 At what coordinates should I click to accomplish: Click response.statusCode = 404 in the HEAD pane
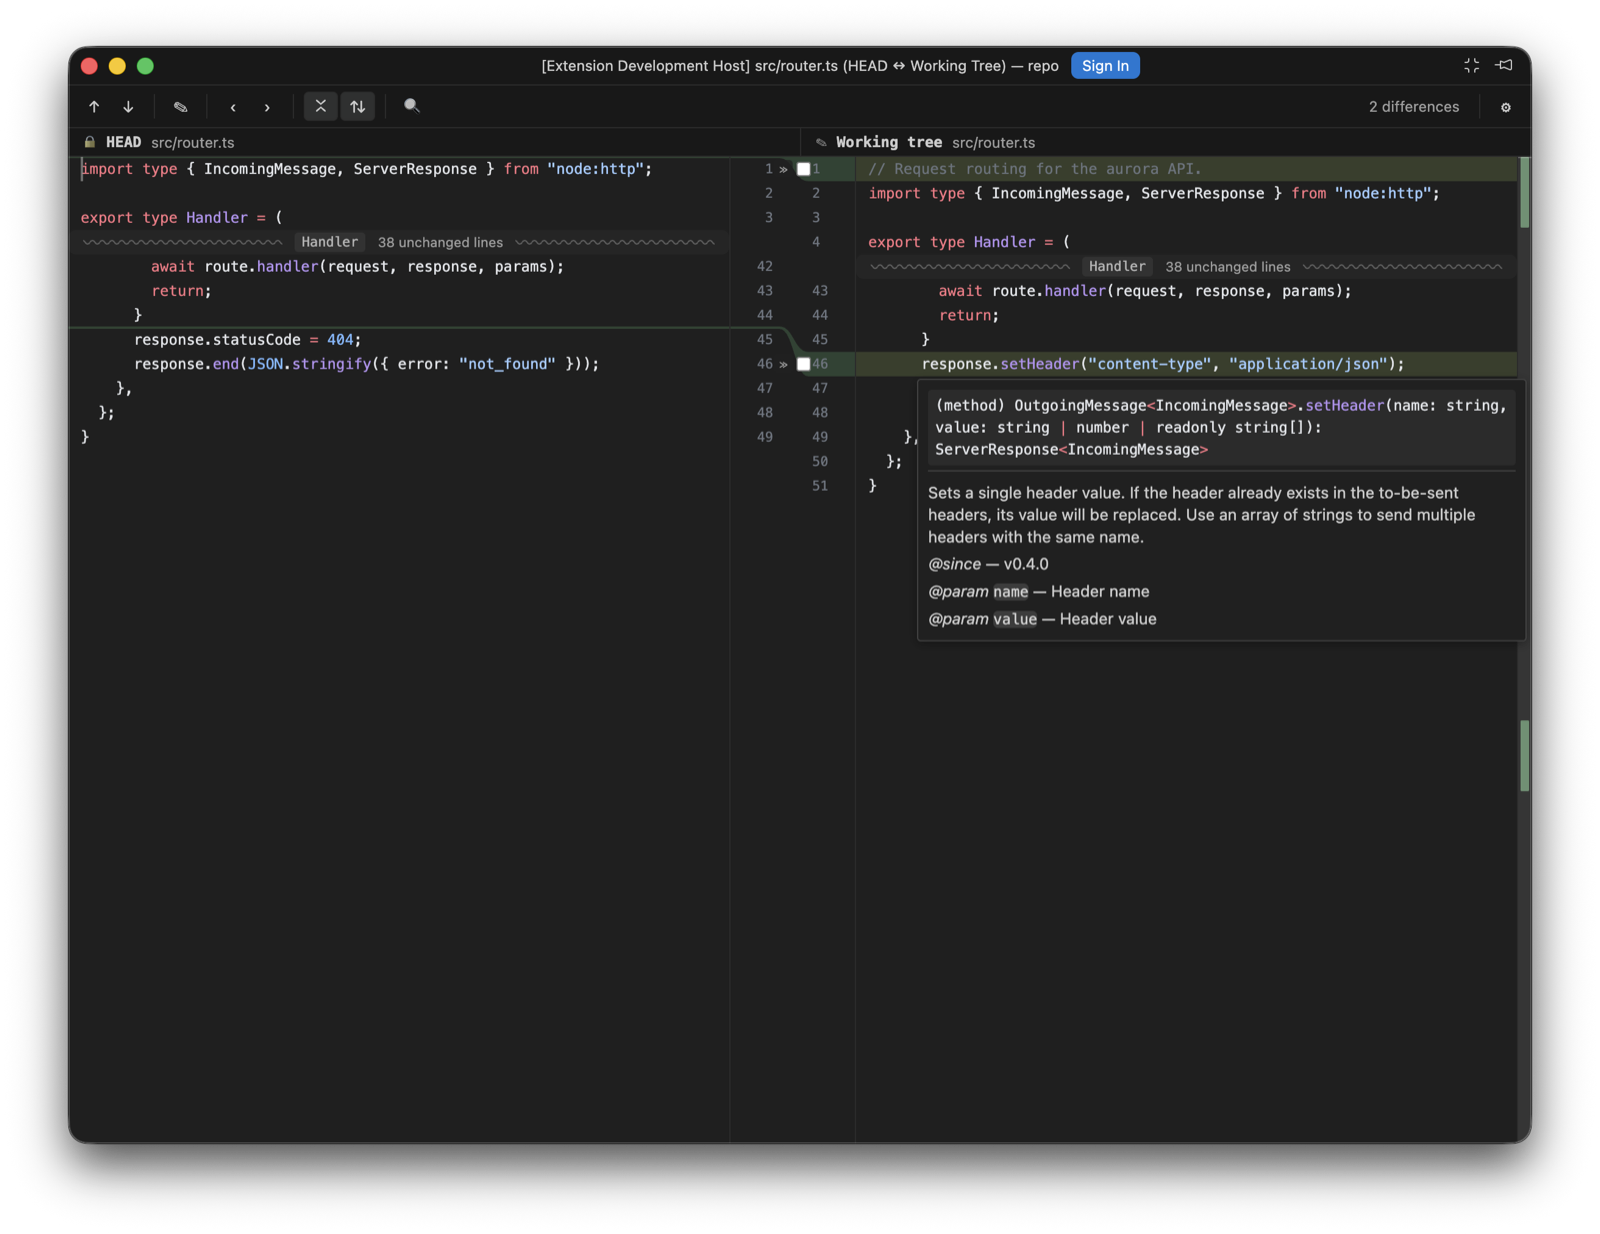[247, 340]
